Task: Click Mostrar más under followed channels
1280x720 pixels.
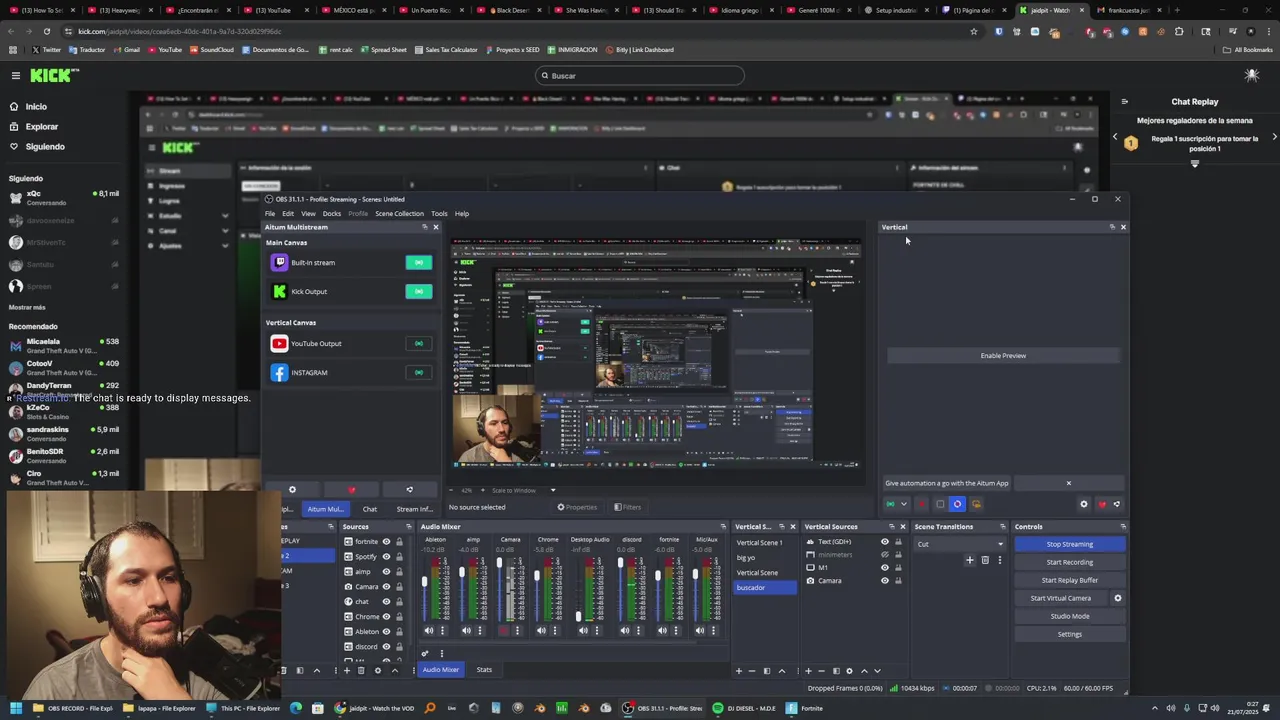Action: click(x=27, y=307)
